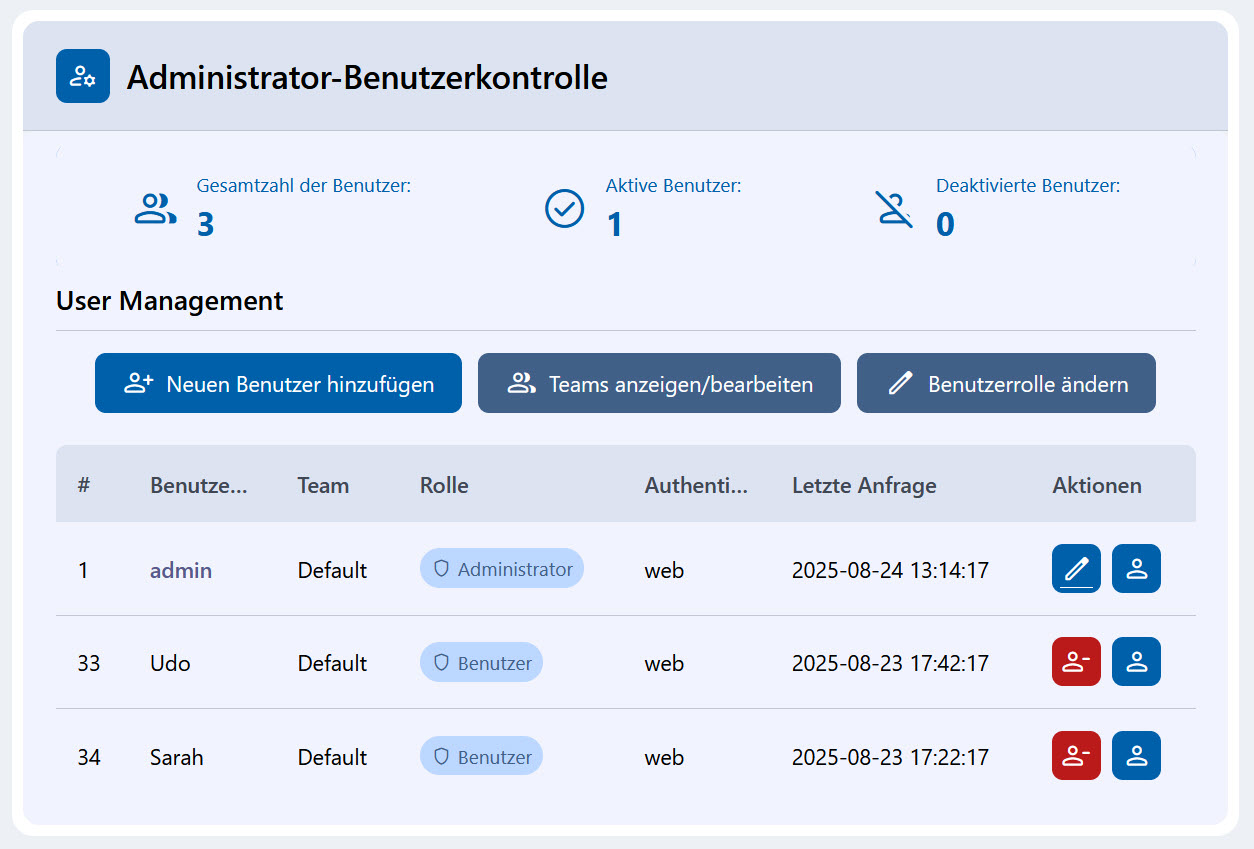Click the Aktive Benutzer checkmark icon
Screen dimensions: 1254x849
pos(564,209)
